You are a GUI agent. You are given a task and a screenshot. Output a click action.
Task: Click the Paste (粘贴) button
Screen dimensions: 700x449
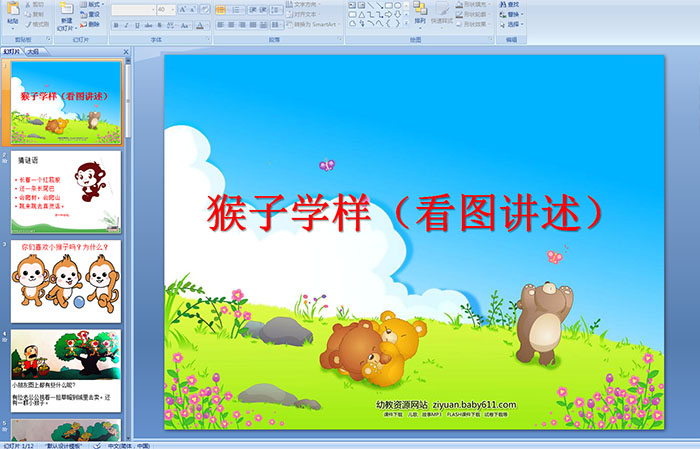(x=13, y=14)
